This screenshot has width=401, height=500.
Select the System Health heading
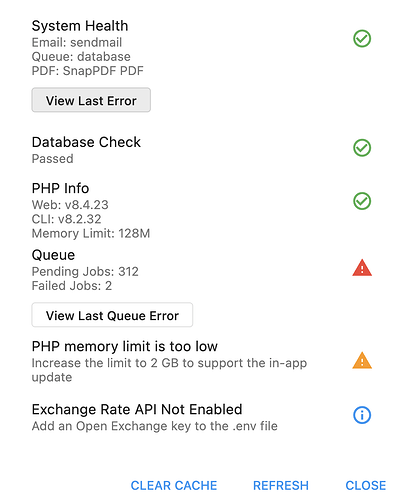(80, 26)
